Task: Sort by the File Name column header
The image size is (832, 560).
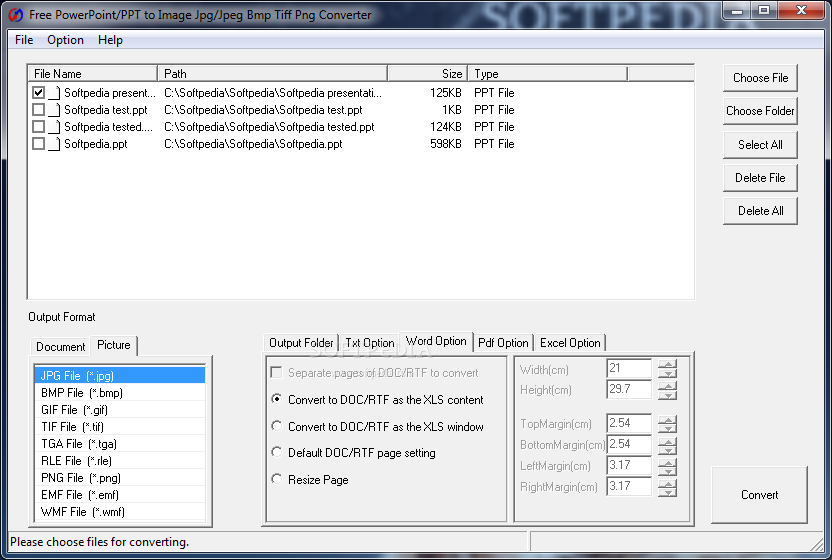Action: (92, 74)
